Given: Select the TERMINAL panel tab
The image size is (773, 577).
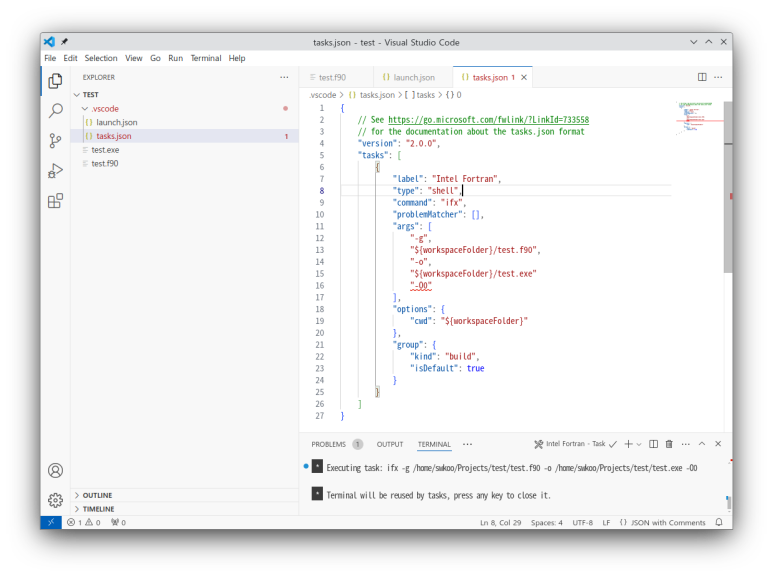Looking at the screenshot, I should pyautogui.click(x=434, y=444).
